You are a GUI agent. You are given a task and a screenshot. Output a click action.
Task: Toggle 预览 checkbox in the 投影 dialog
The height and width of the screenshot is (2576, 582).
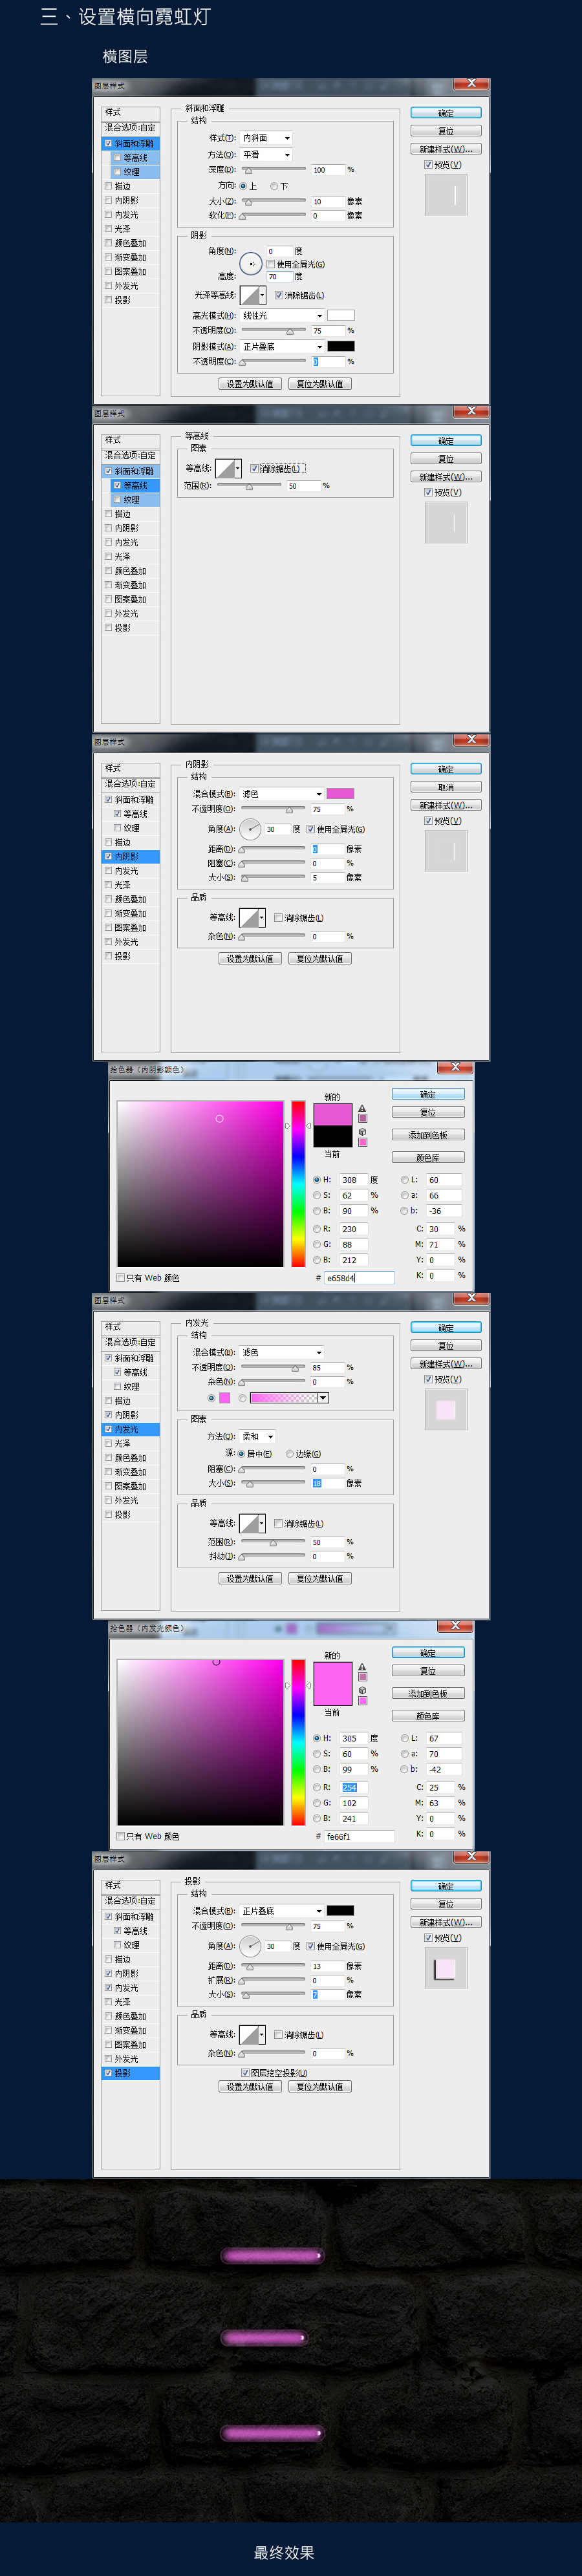click(428, 1938)
